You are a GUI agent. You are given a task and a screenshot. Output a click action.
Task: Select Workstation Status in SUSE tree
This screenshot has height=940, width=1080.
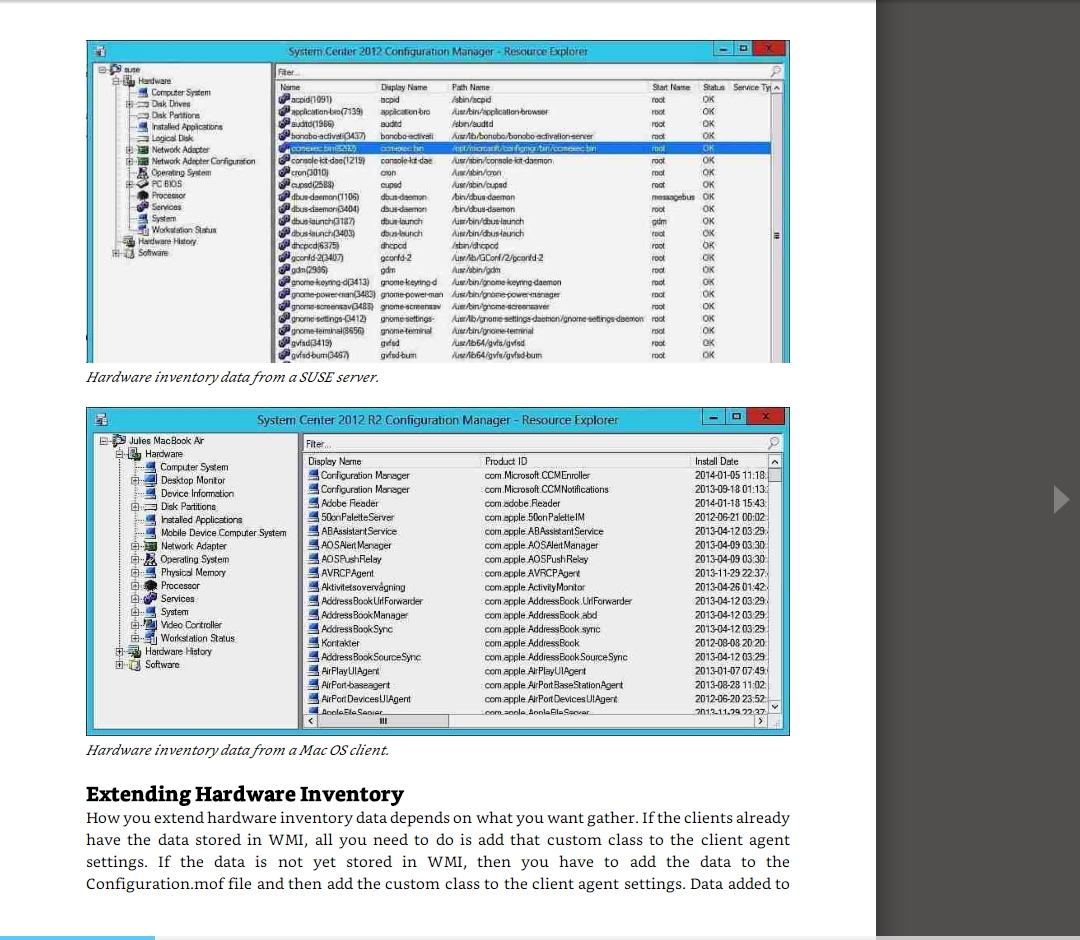click(x=182, y=230)
